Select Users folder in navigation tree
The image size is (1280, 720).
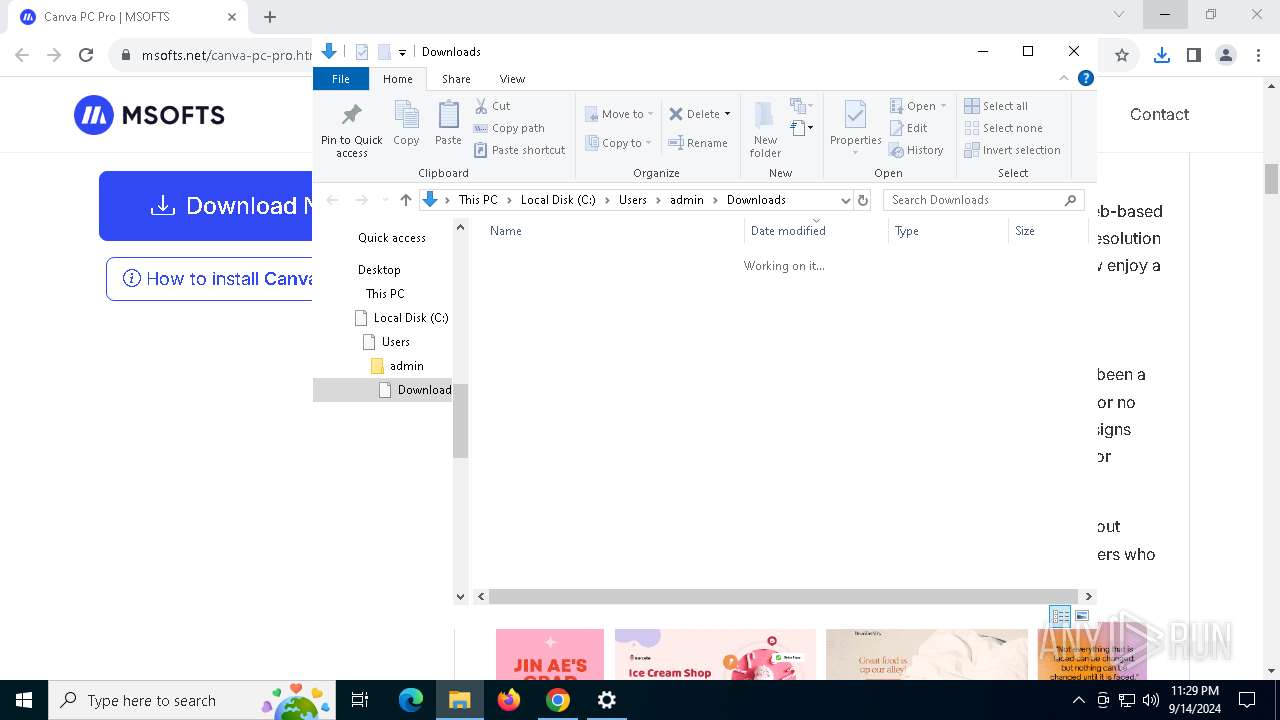[x=388, y=342]
